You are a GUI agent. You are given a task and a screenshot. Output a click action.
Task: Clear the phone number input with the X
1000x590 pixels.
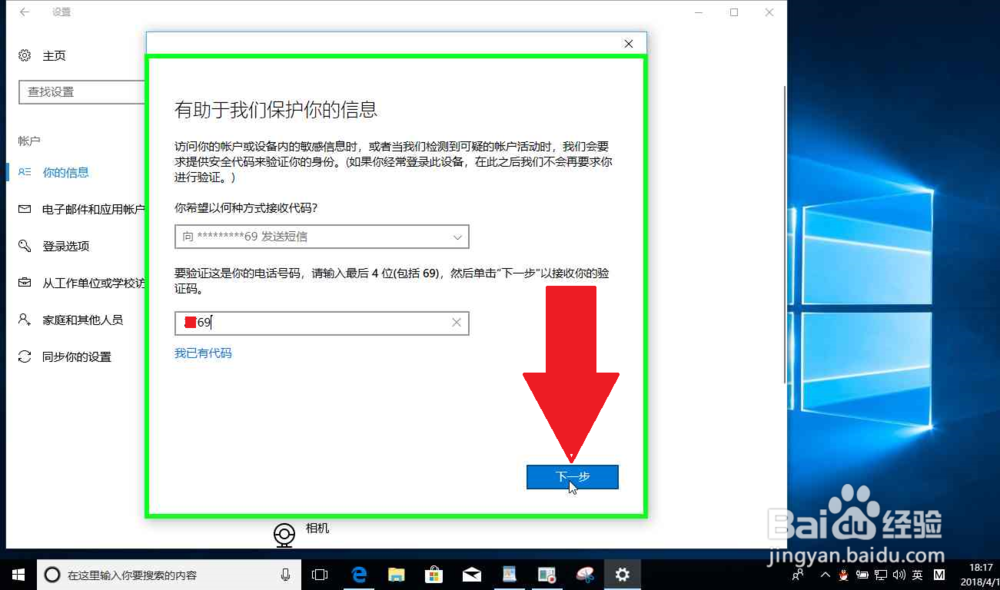pos(457,323)
